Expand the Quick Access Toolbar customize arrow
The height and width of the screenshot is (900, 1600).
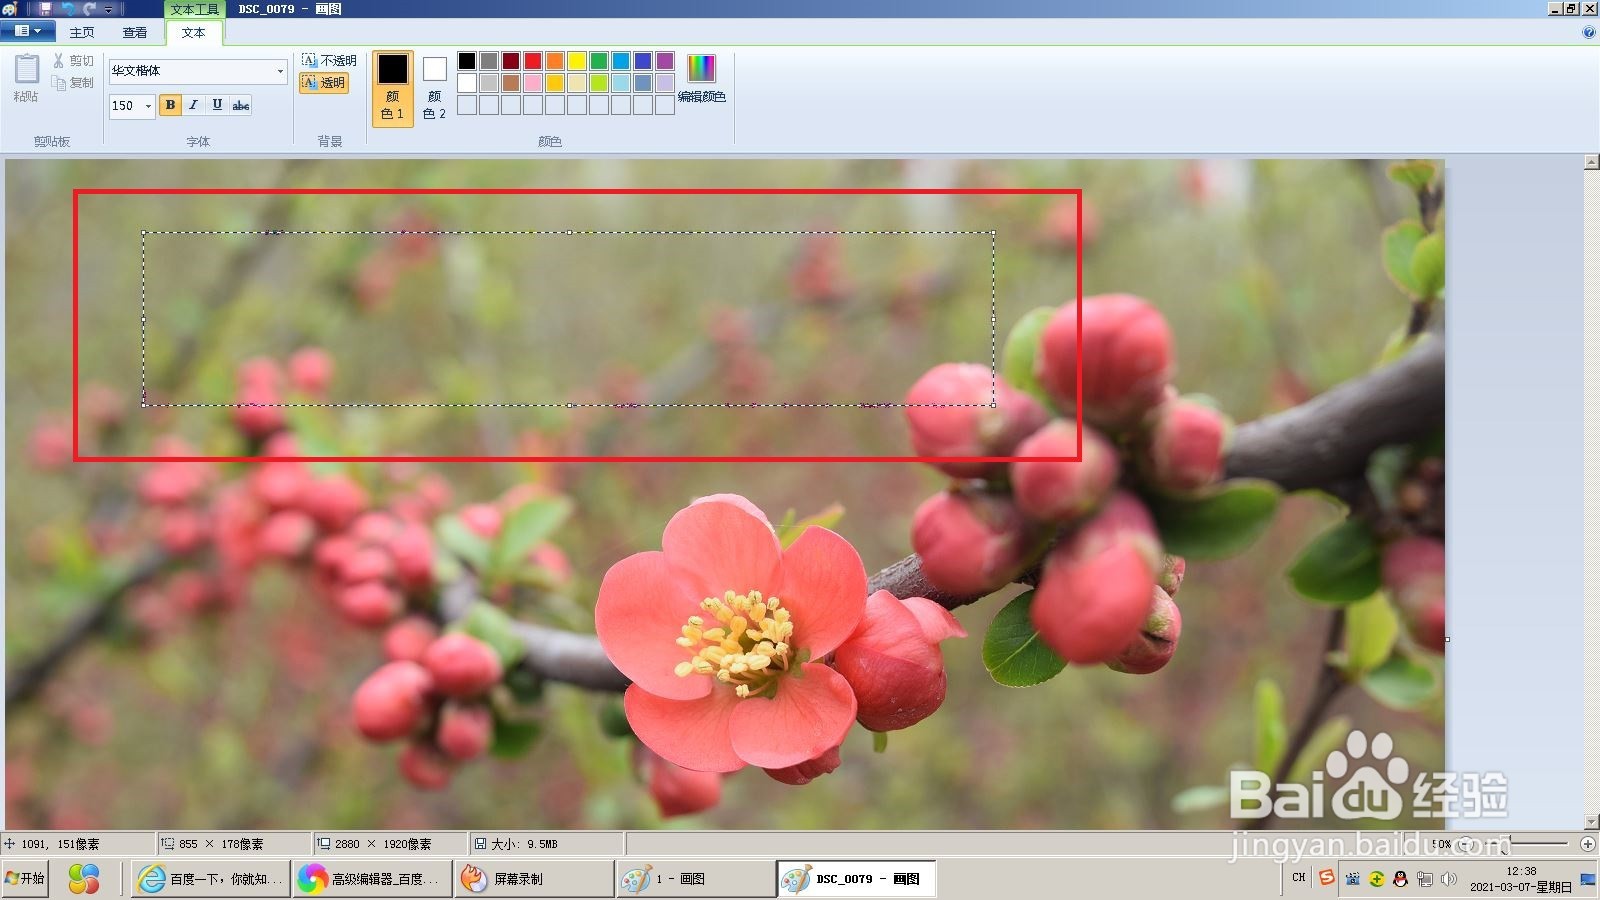pos(108,9)
